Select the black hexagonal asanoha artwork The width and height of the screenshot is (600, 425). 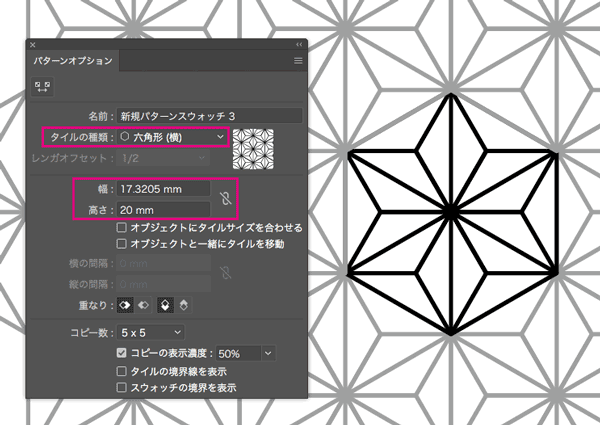pyautogui.click(x=452, y=213)
